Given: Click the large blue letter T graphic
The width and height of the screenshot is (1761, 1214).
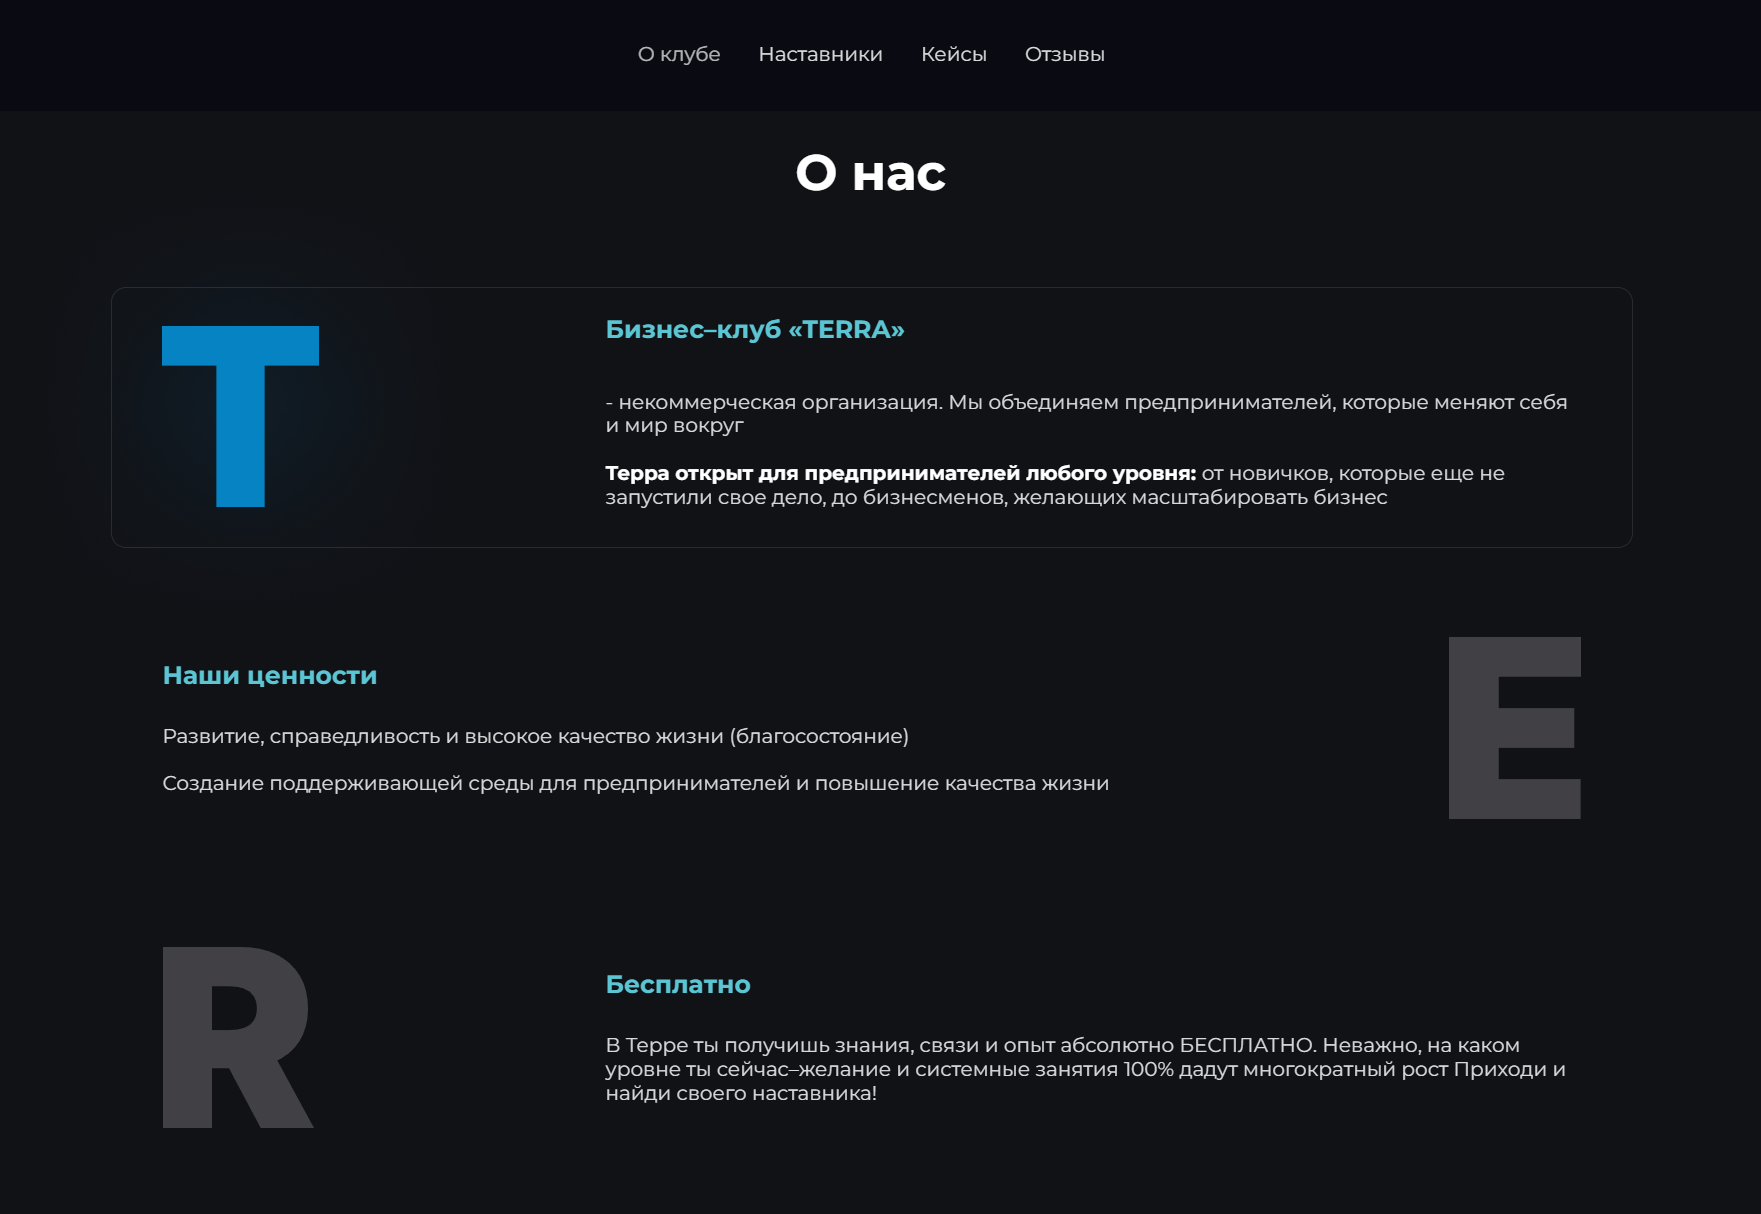Looking at the screenshot, I should (240, 418).
